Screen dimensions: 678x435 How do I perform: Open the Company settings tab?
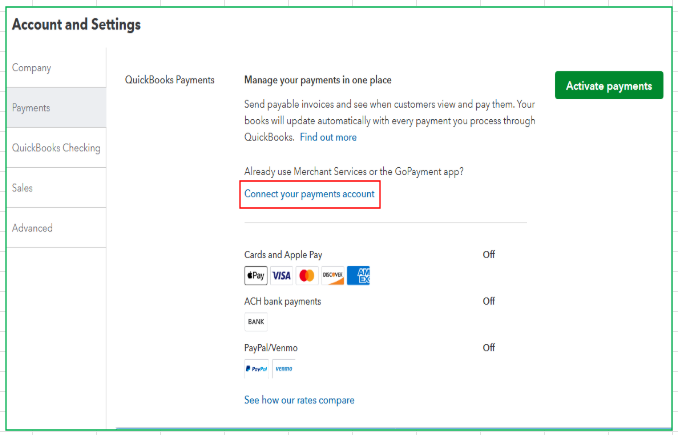[32, 68]
